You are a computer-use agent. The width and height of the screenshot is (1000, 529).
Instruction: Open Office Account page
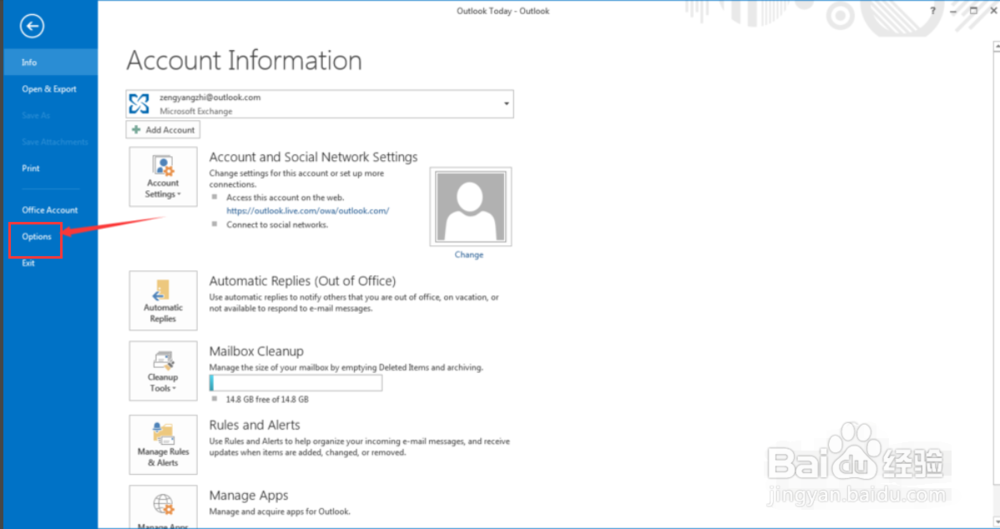[50, 210]
